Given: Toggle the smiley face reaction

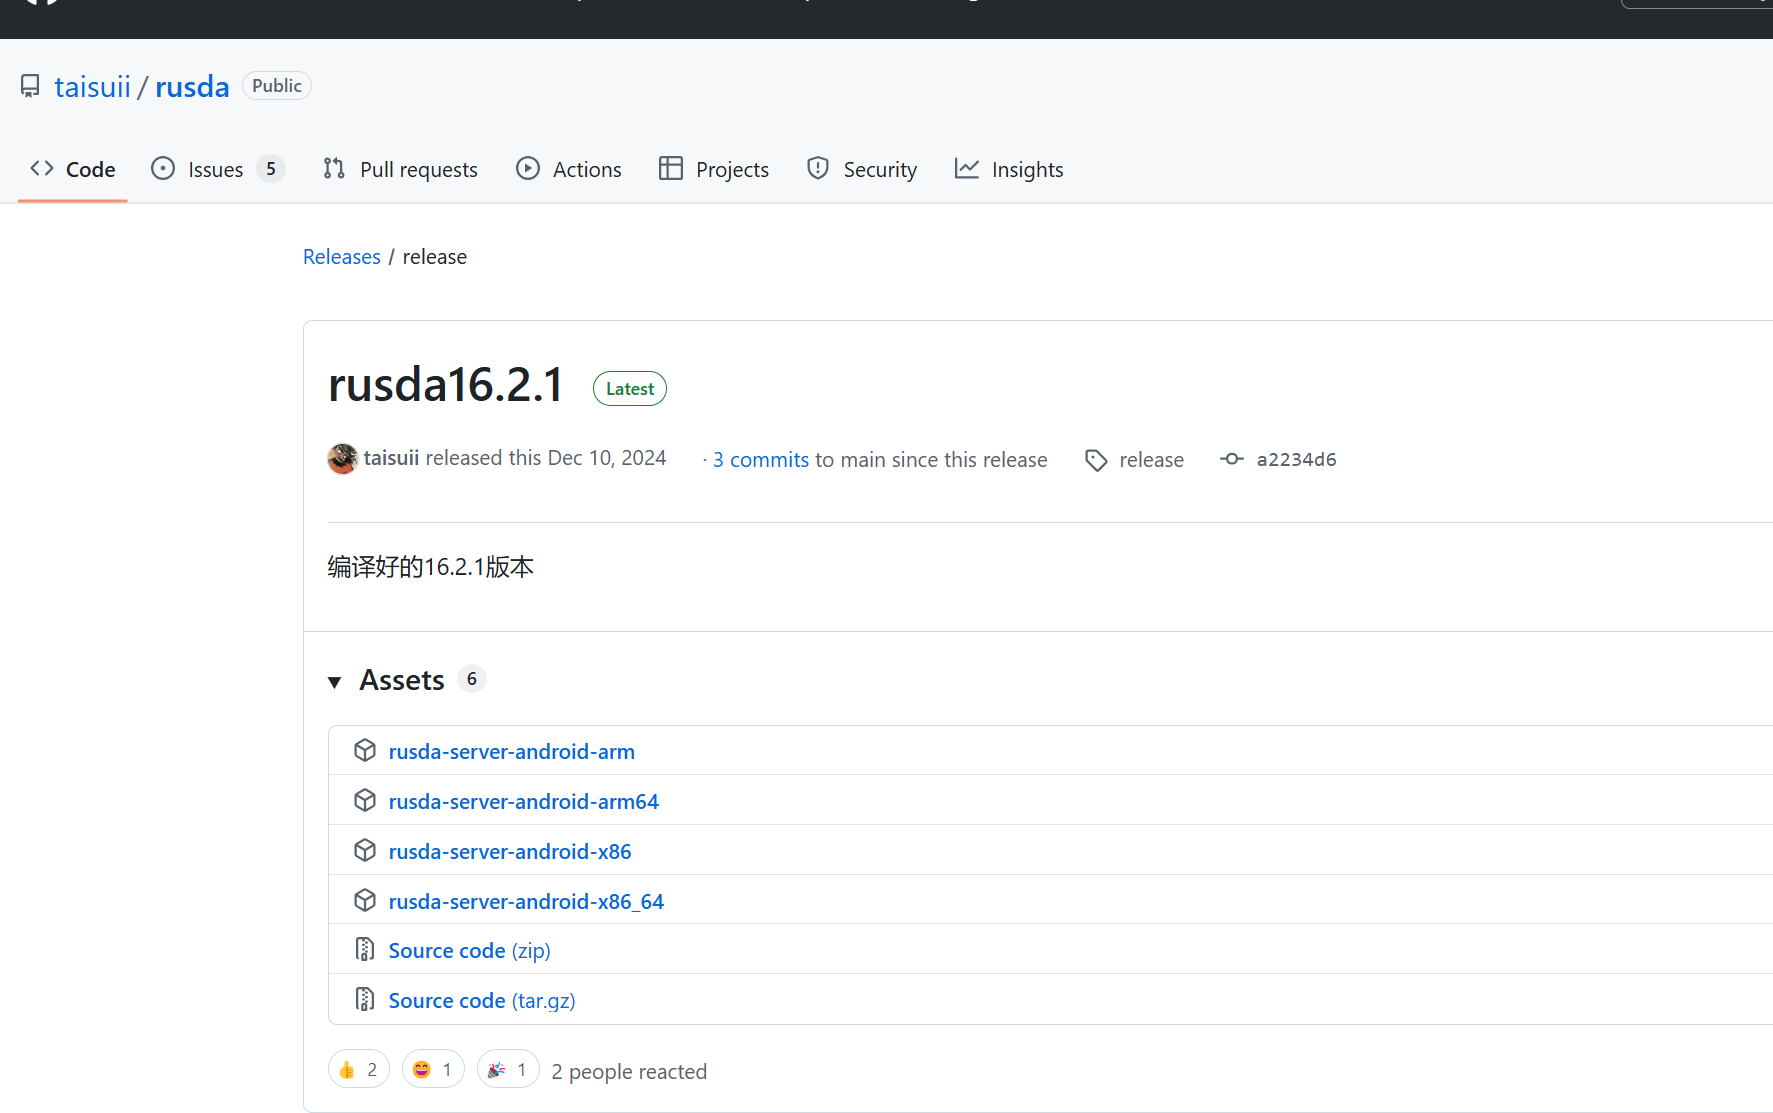Looking at the screenshot, I should (433, 1070).
